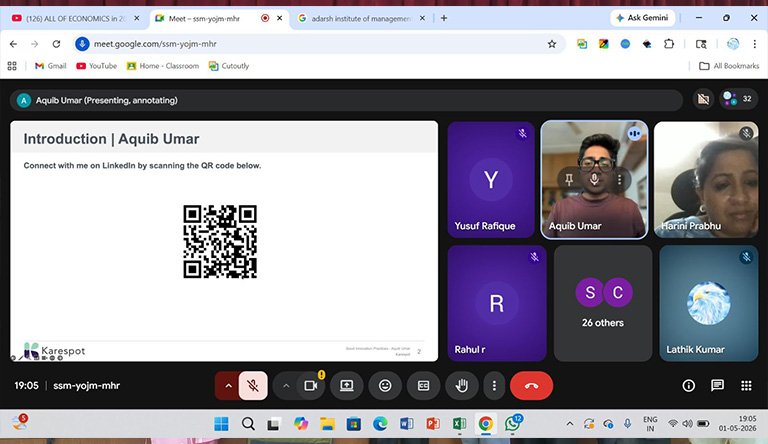Open the YouTube bookmark

click(96, 66)
